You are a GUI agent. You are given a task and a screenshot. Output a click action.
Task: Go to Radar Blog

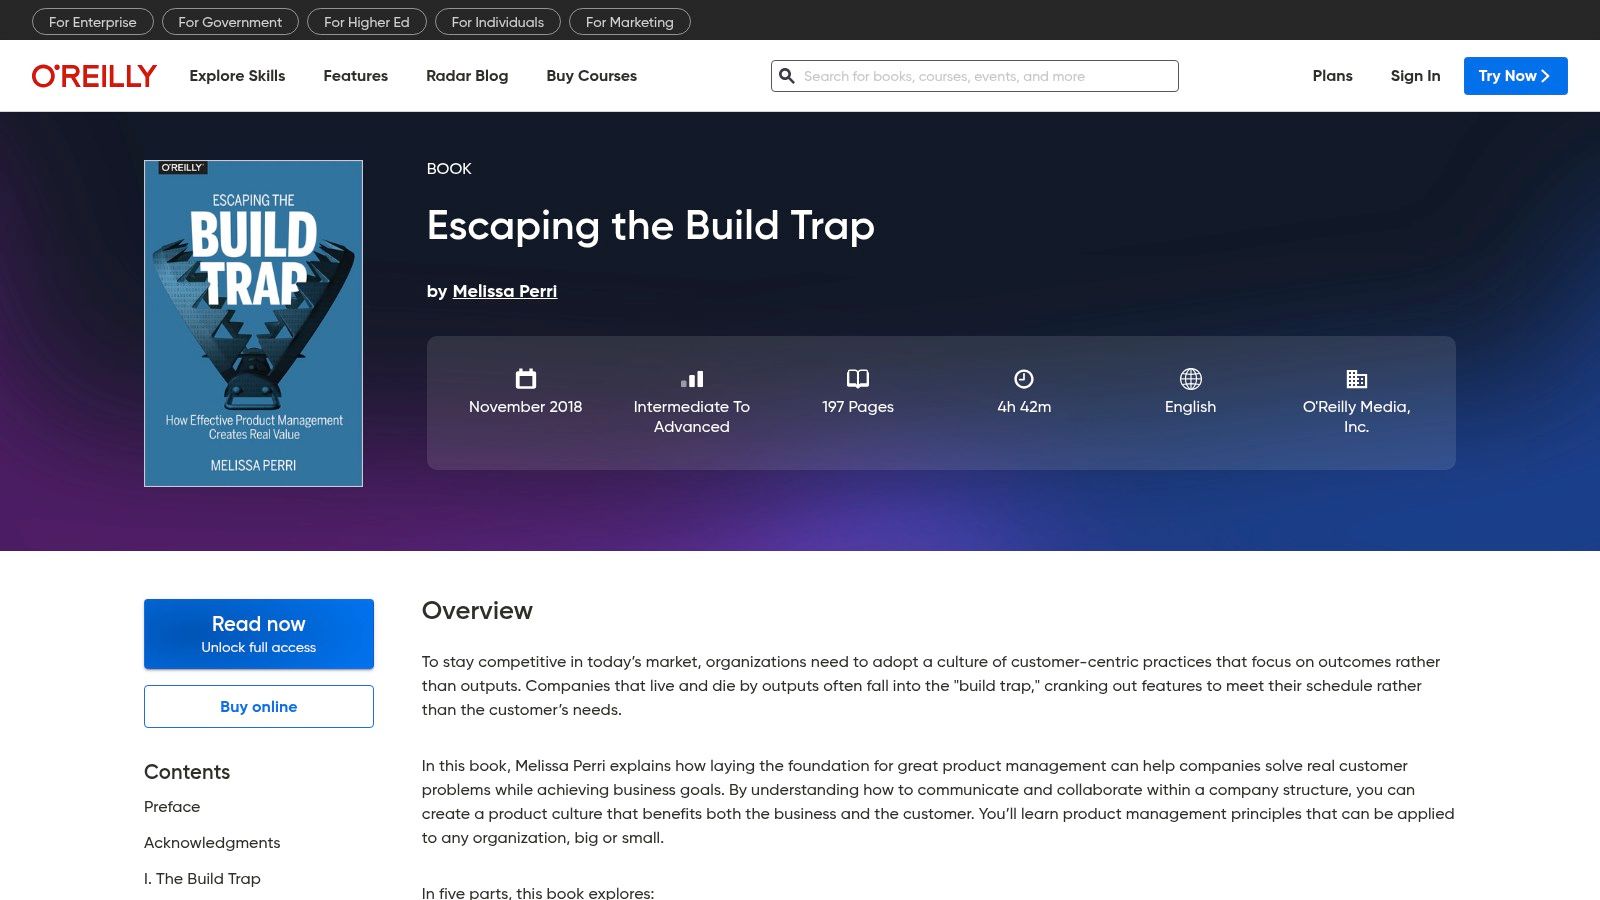[467, 76]
